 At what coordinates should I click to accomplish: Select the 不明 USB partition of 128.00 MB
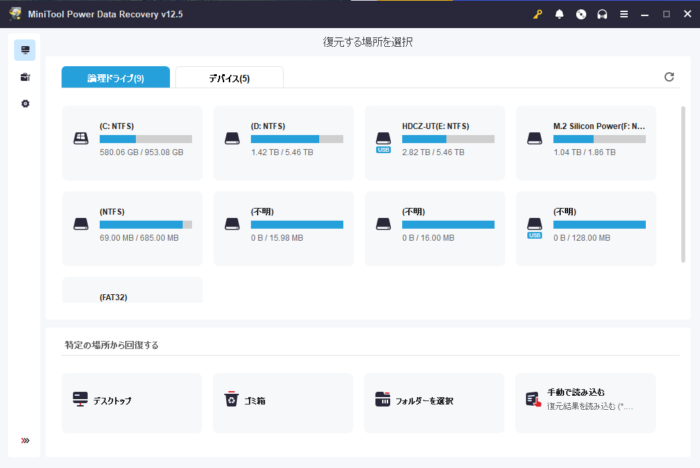click(586, 229)
